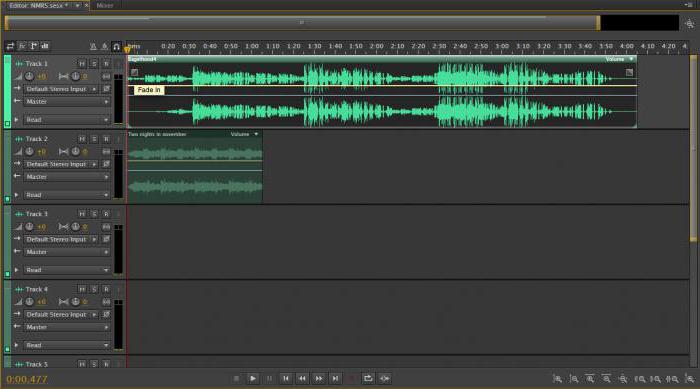The width and height of the screenshot is (700, 389).
Task: Click the Skip Selection transport icon
Action: (384, 379)
